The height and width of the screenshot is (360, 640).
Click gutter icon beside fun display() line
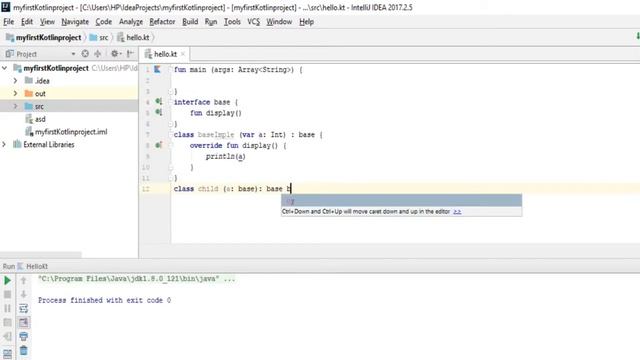pos(158,112)
